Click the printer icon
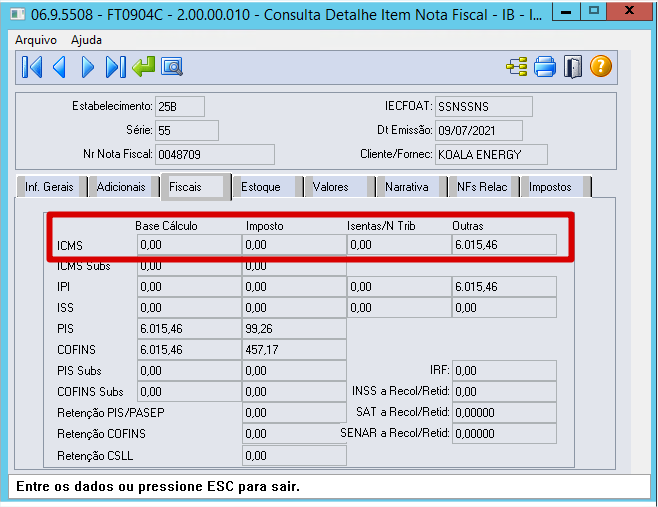This screenshot has height=507, width=658. point(545,67)
